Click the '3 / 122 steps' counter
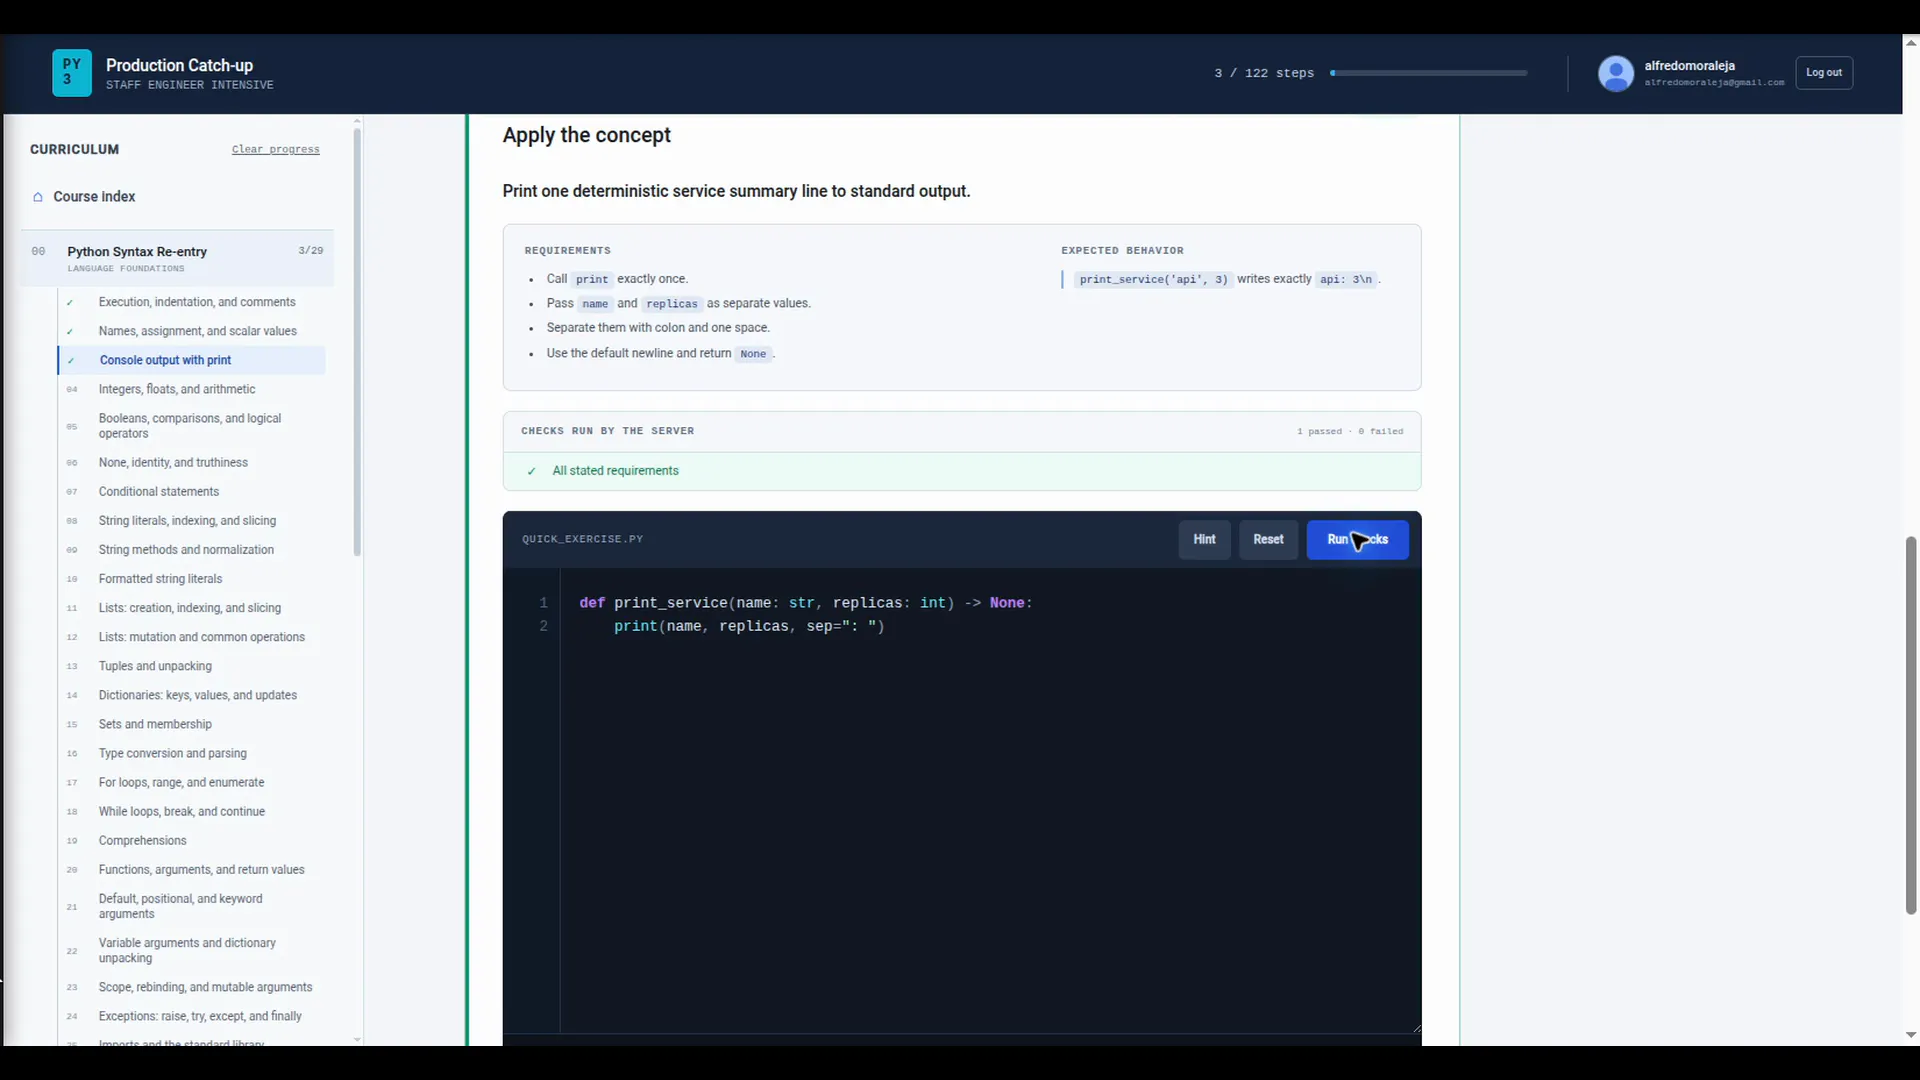Viewport: 1920px width, 1080px height. (x=1264, y=73)
